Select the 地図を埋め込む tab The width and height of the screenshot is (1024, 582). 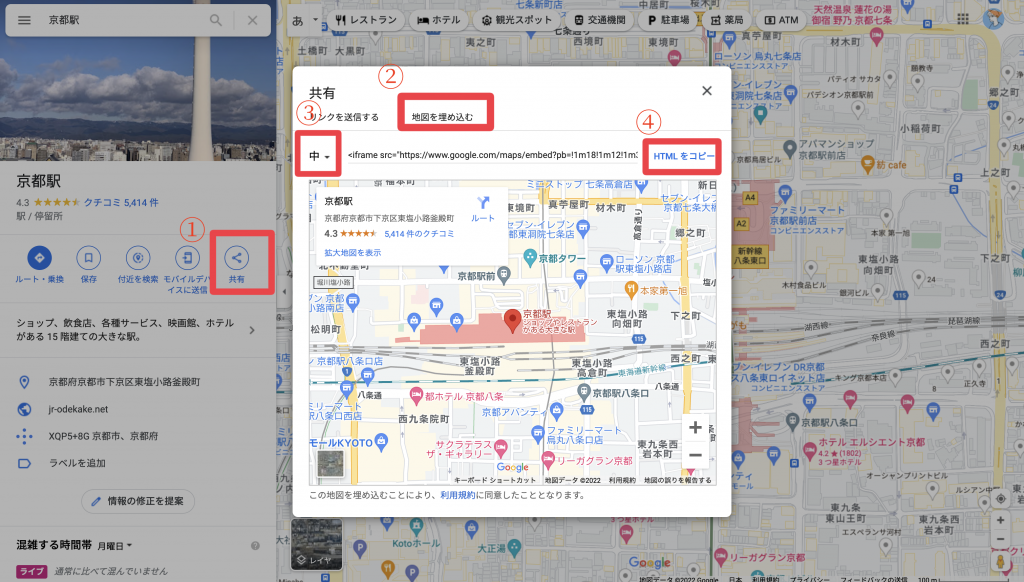442,117
